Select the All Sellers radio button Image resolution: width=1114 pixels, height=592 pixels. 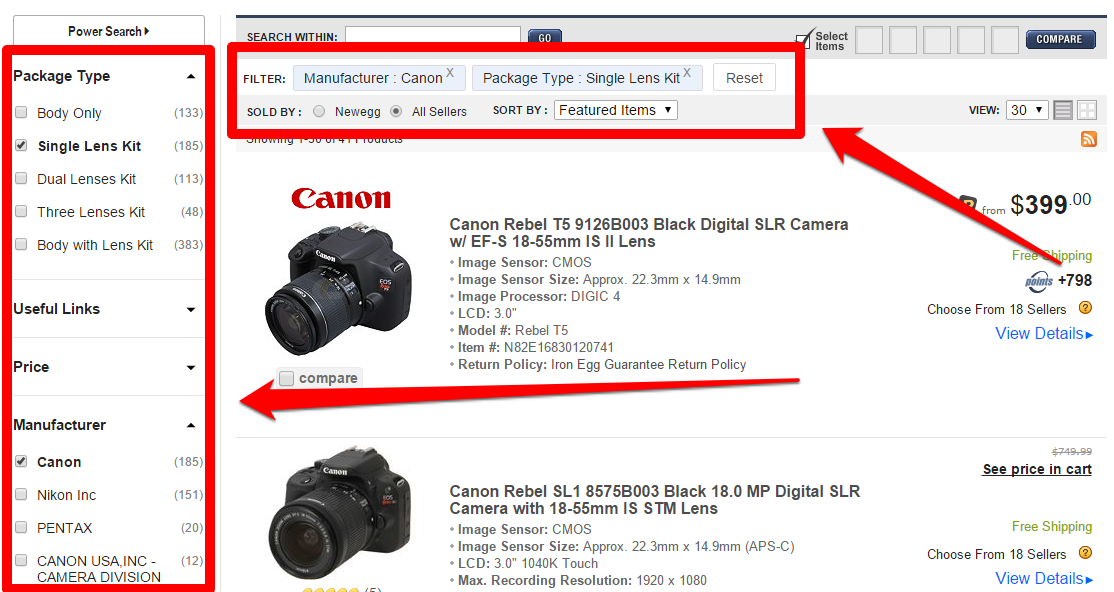point(396,111)
